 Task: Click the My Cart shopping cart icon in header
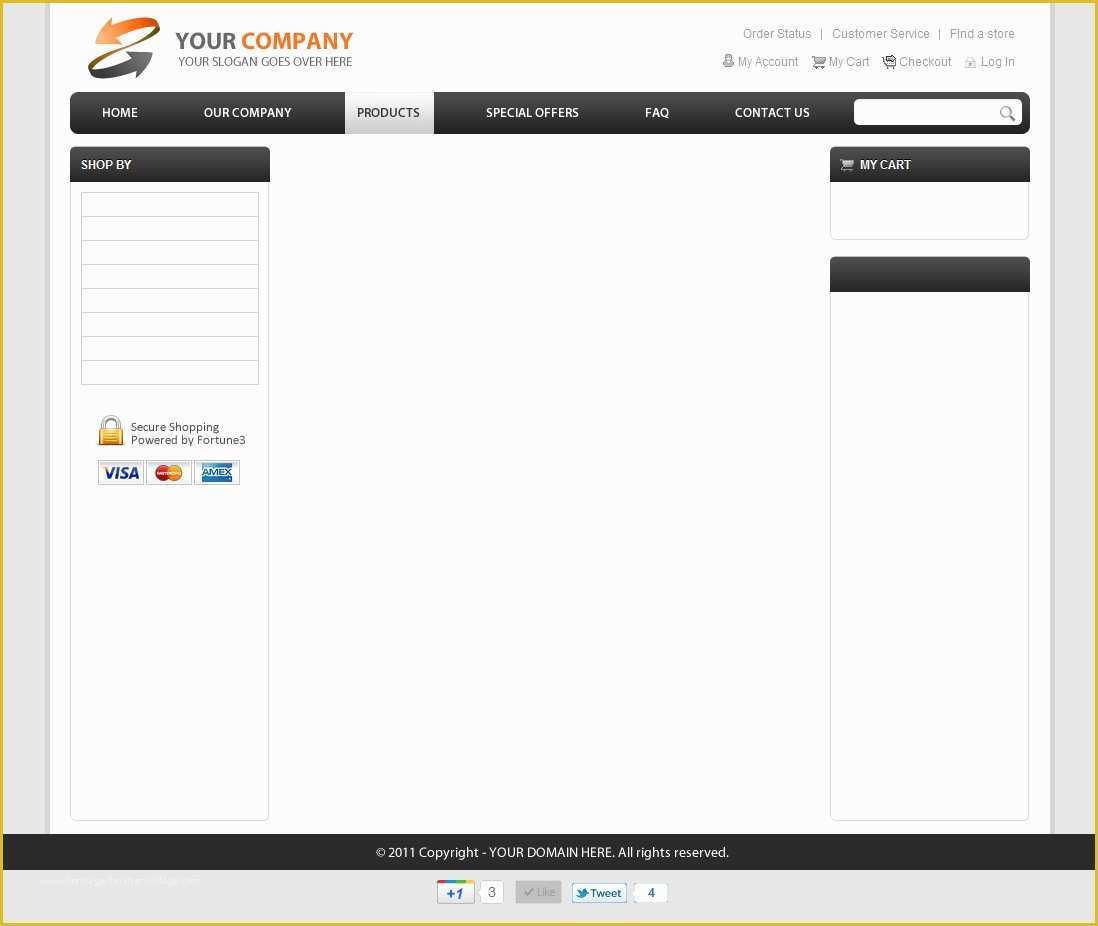[x=818, y=62]
